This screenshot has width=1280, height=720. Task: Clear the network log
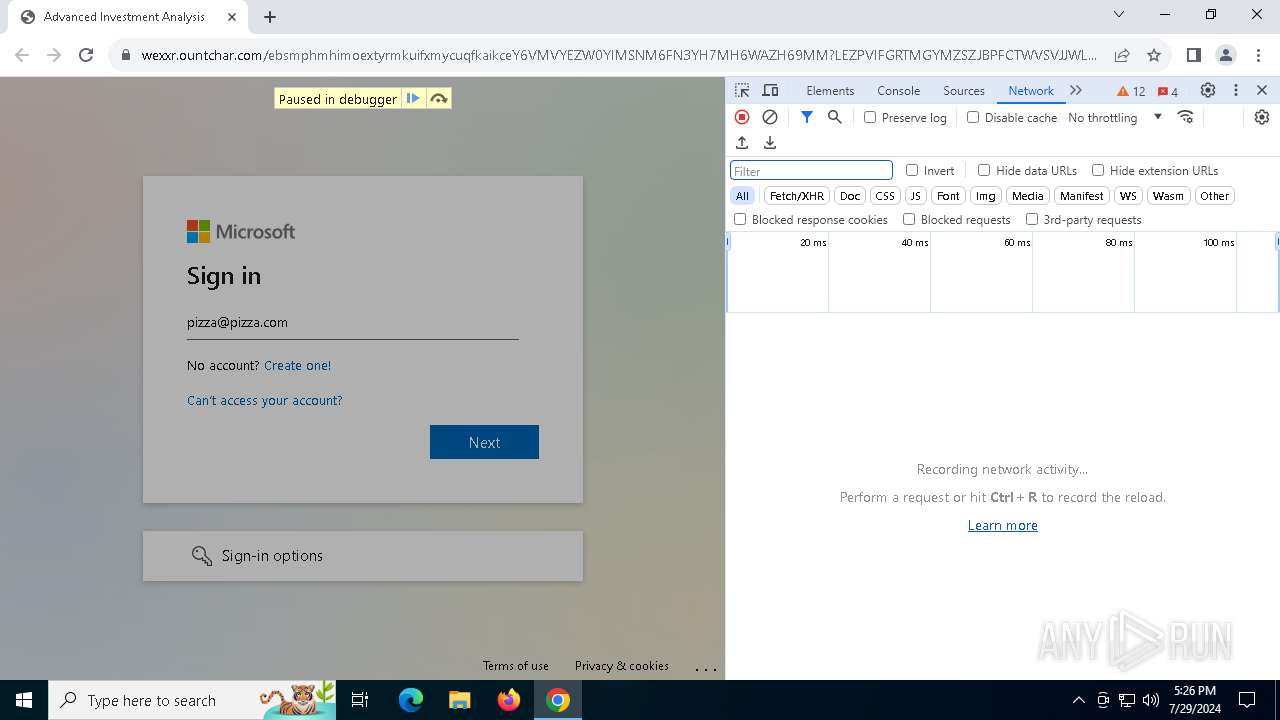[x=770, y=117]
